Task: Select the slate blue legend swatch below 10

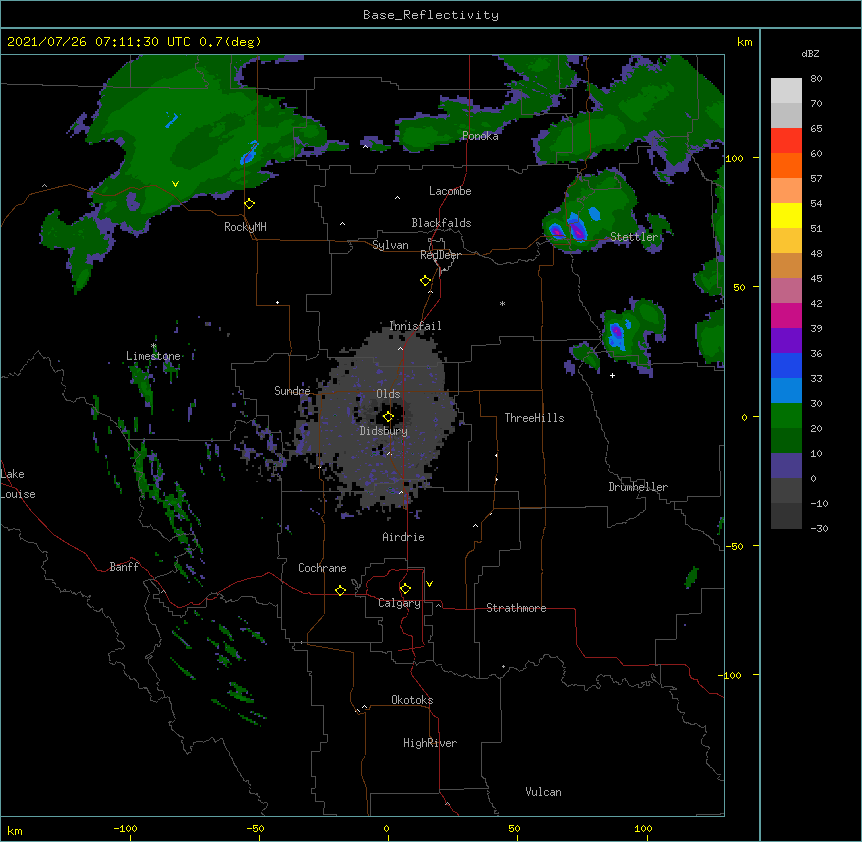Action: tap(786, 466)
